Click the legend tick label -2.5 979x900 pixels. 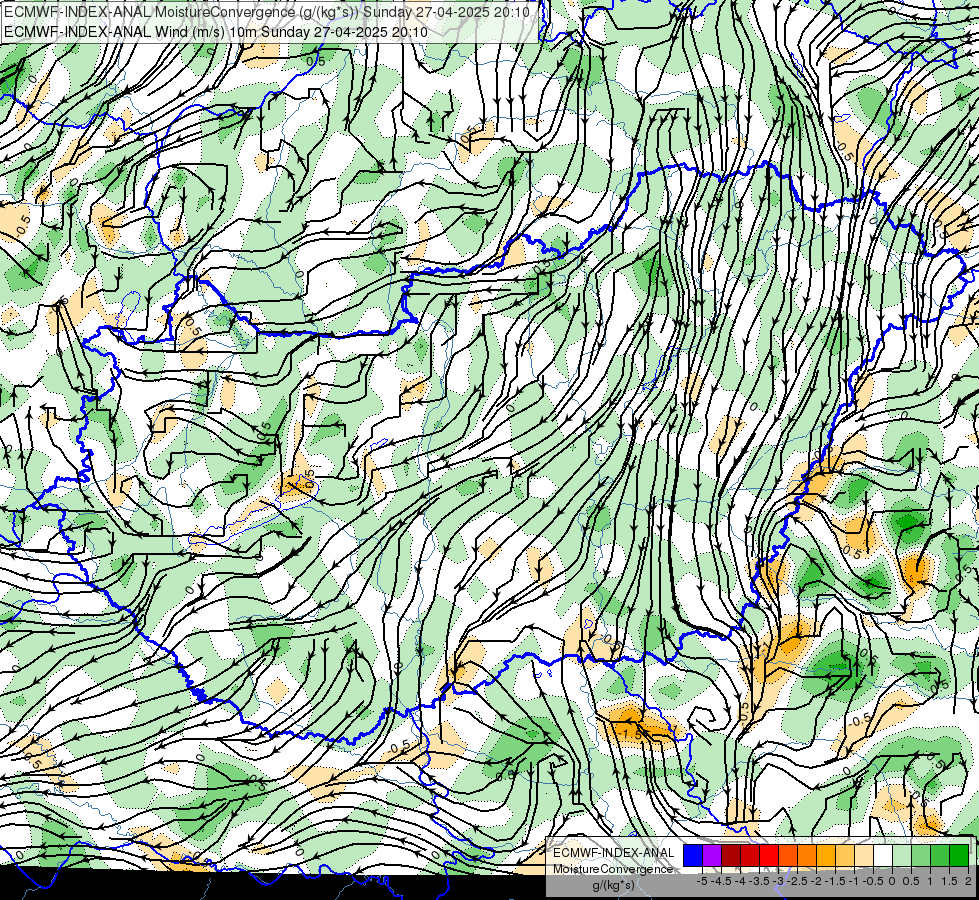(797, 881)
